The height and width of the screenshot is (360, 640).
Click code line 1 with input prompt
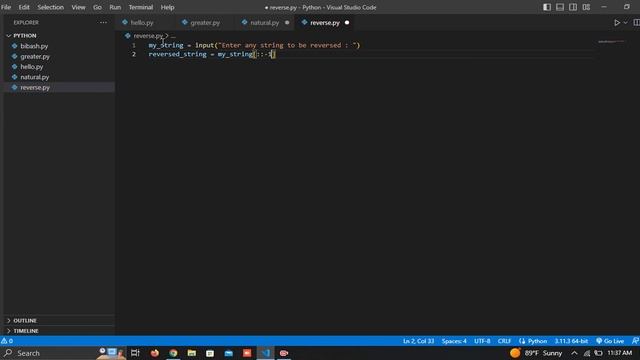click(x=254, y=45)
